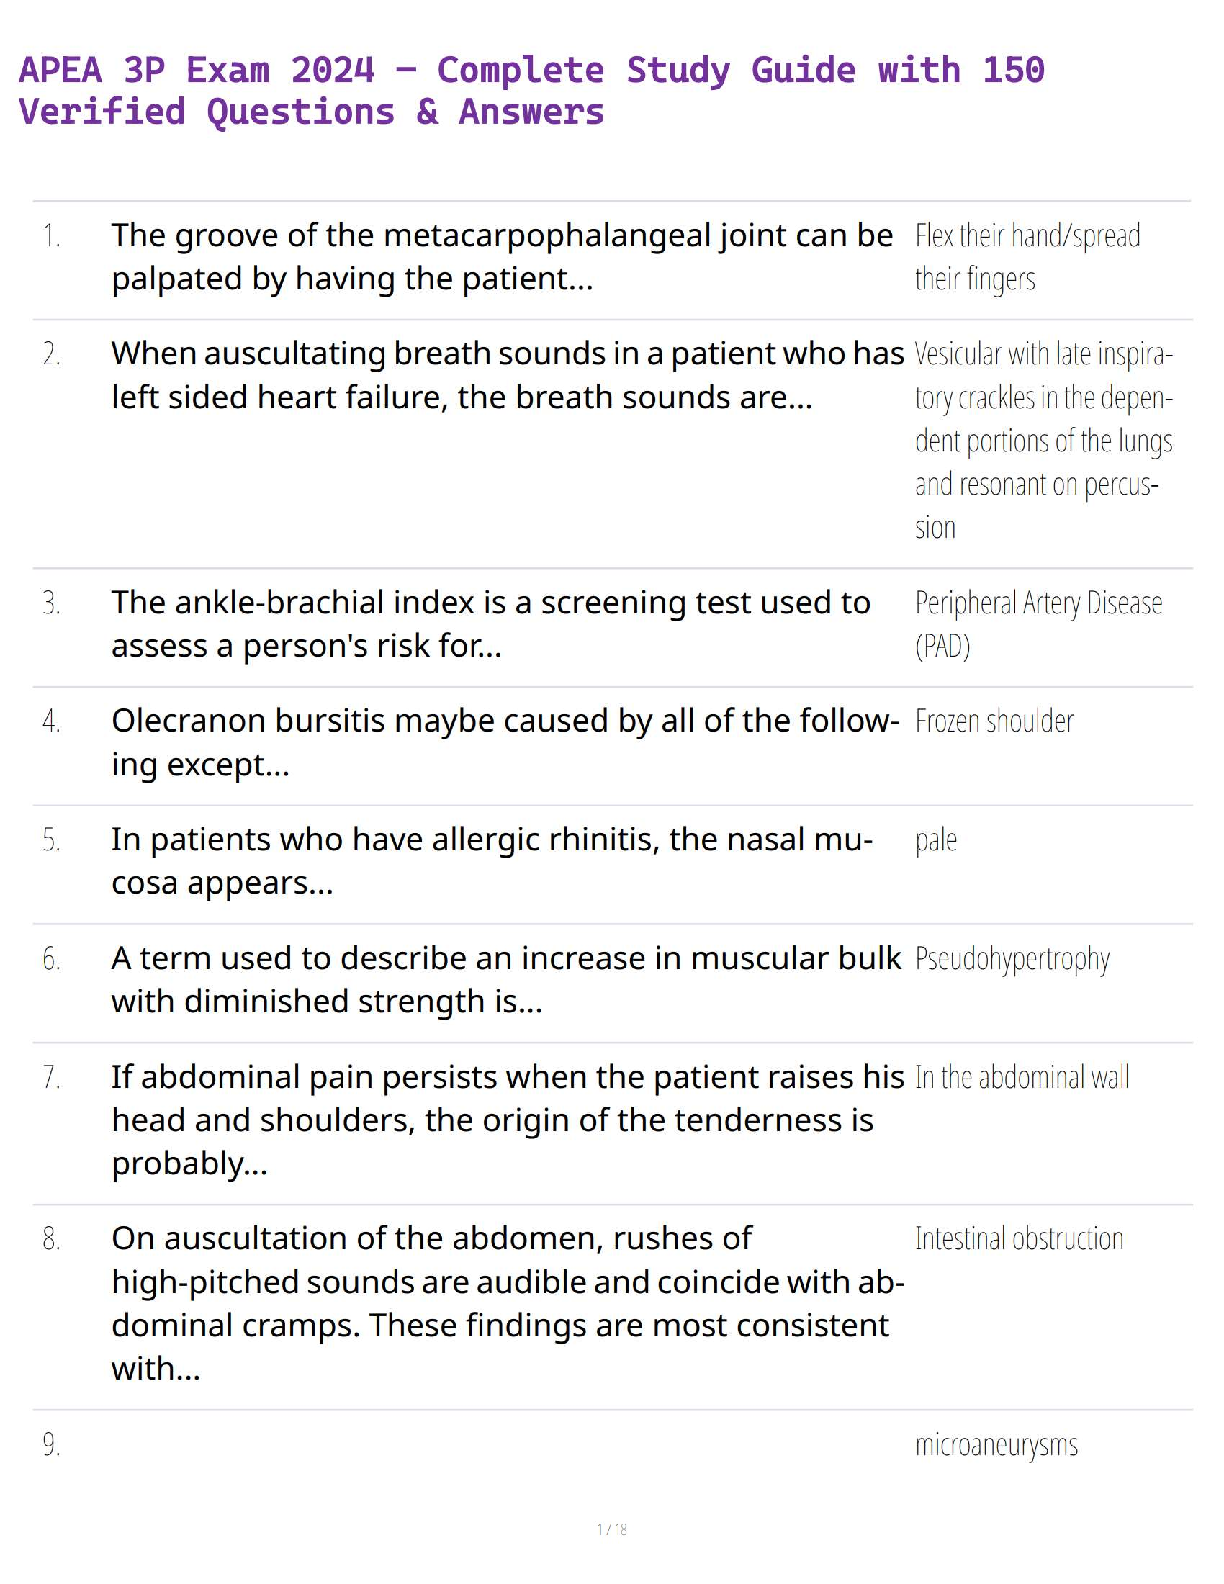The width and height of the screenshot is (1224, 1584).
Task: Select the 'In the abdominal wall' answer
Action: 1022,1078
